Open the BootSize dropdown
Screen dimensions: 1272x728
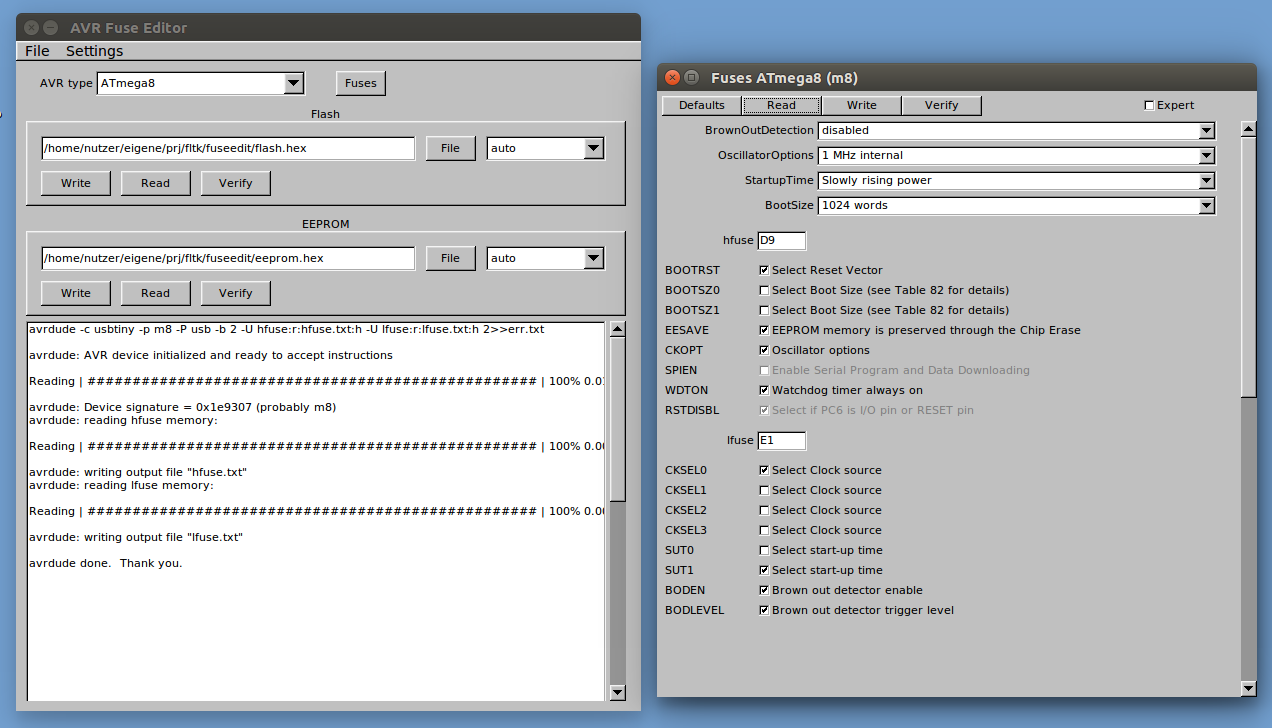(1017, 205)
